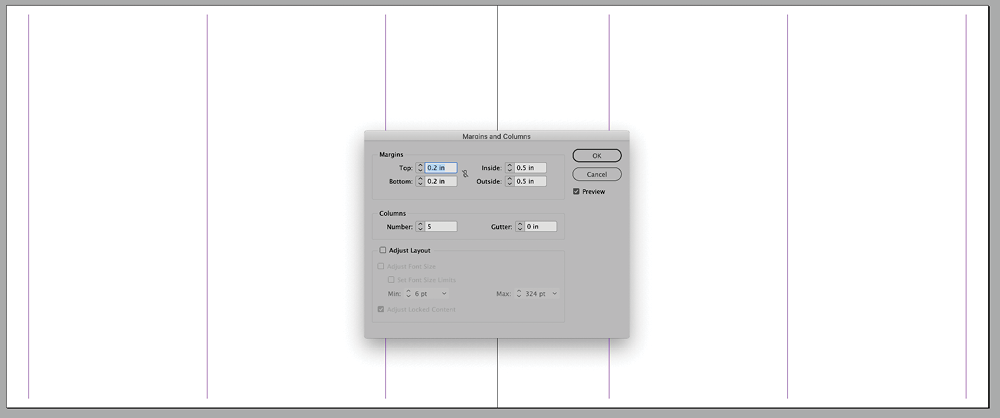Toggle the Adjust Locked Content checkbox
Screen dimensions: 1000x418
[381, 310]
